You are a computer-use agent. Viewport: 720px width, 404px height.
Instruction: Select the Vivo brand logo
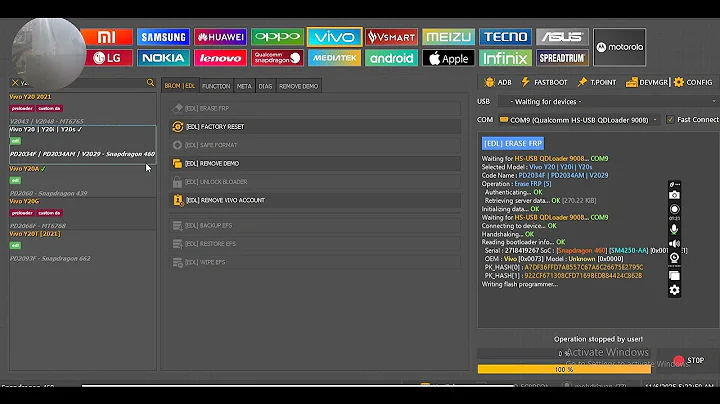pos(334,37)
